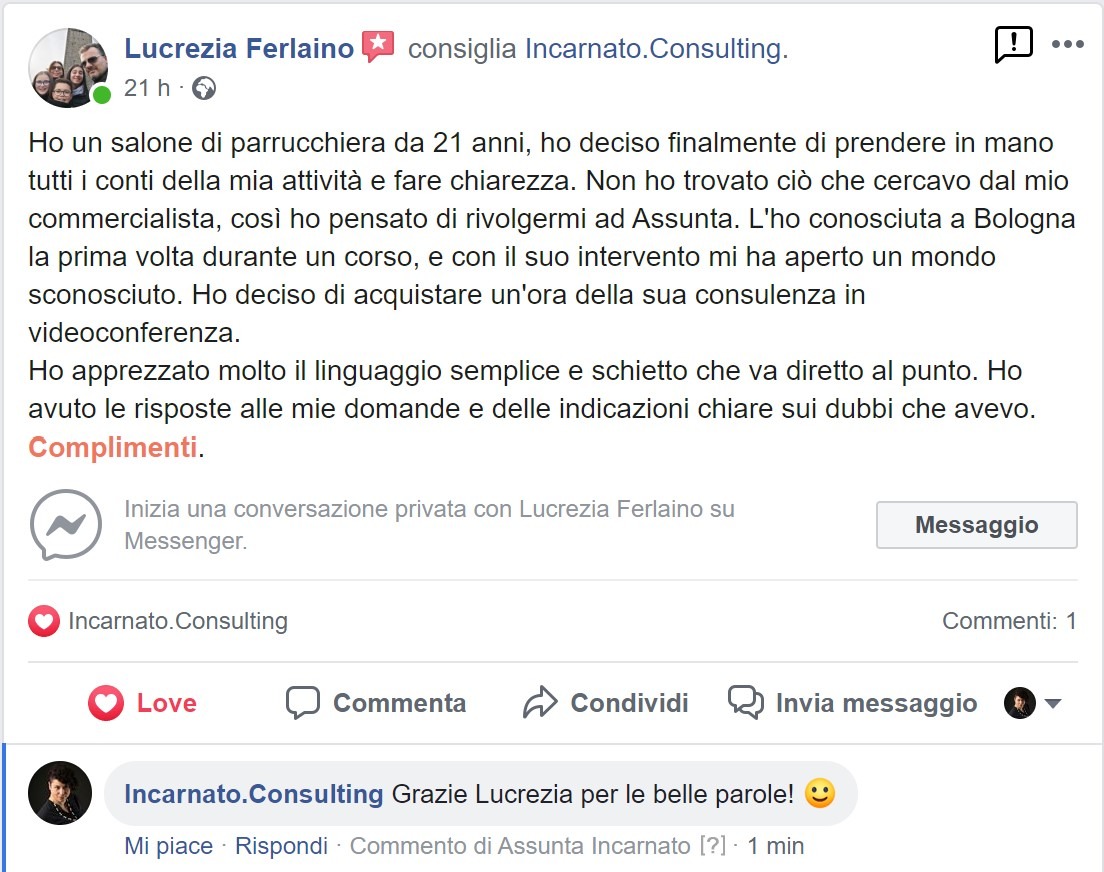Open Lucrezia Ferlaino's profile name link

click(239, 48)
